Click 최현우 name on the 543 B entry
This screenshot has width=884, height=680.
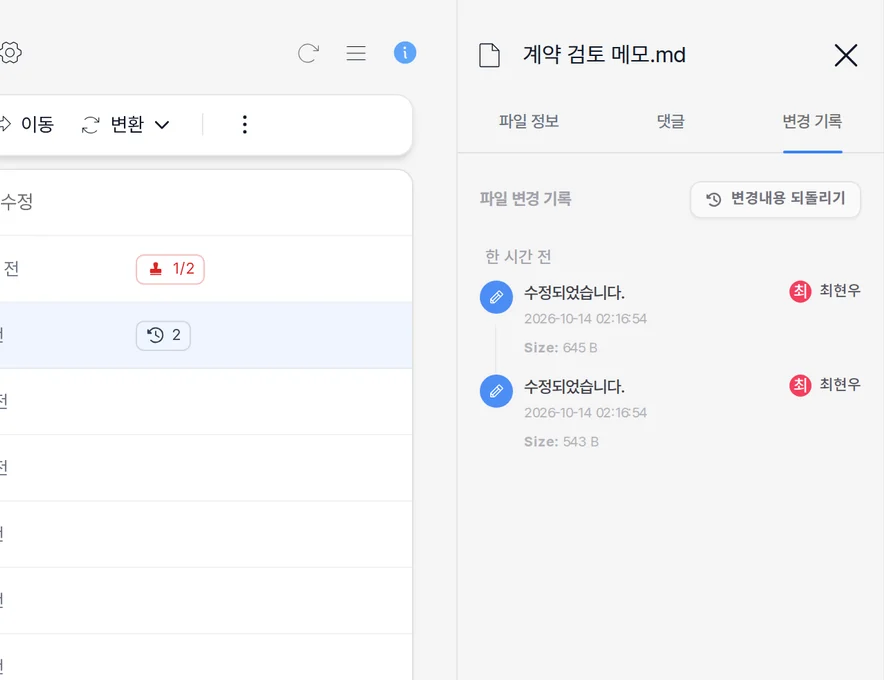(839, 385)
